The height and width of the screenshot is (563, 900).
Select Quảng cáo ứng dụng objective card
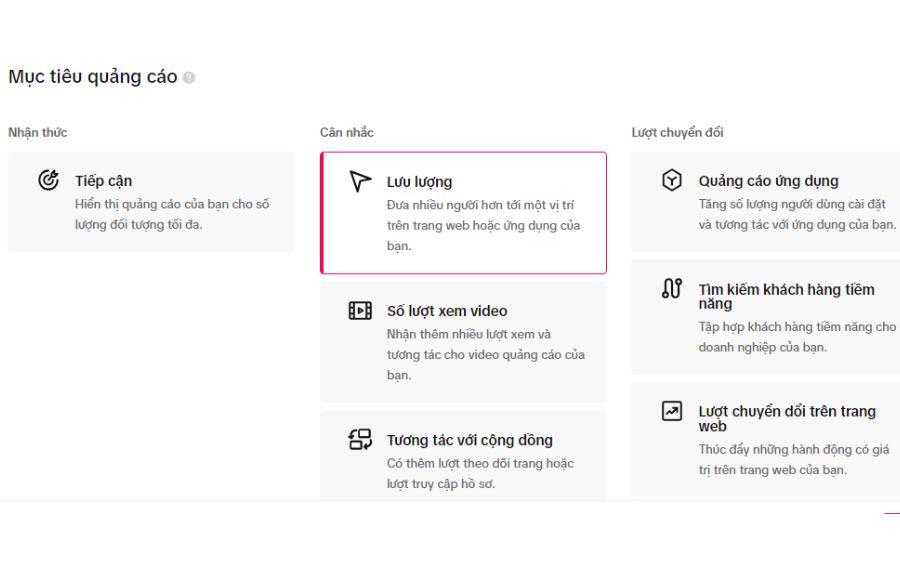point(765,202)
